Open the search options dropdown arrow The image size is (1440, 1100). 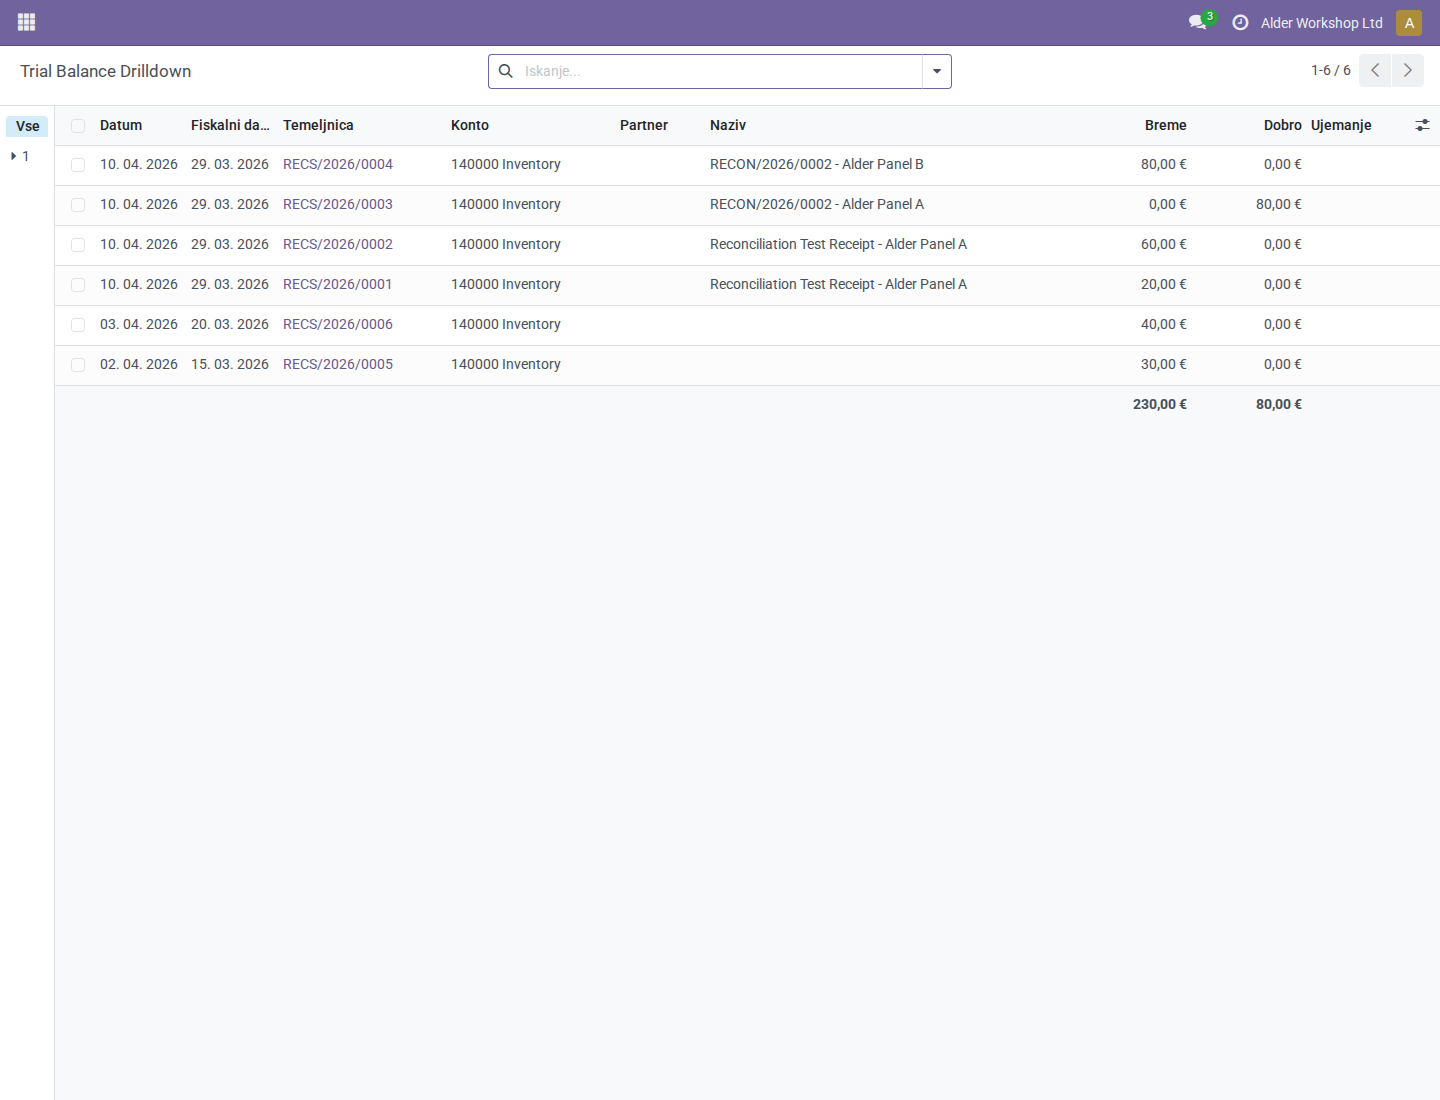point(937,71)
